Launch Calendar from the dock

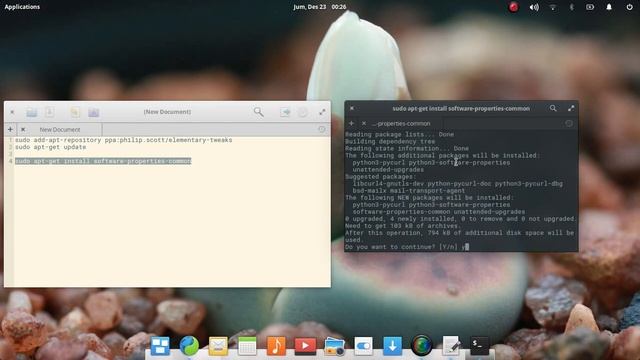point(247,346)
